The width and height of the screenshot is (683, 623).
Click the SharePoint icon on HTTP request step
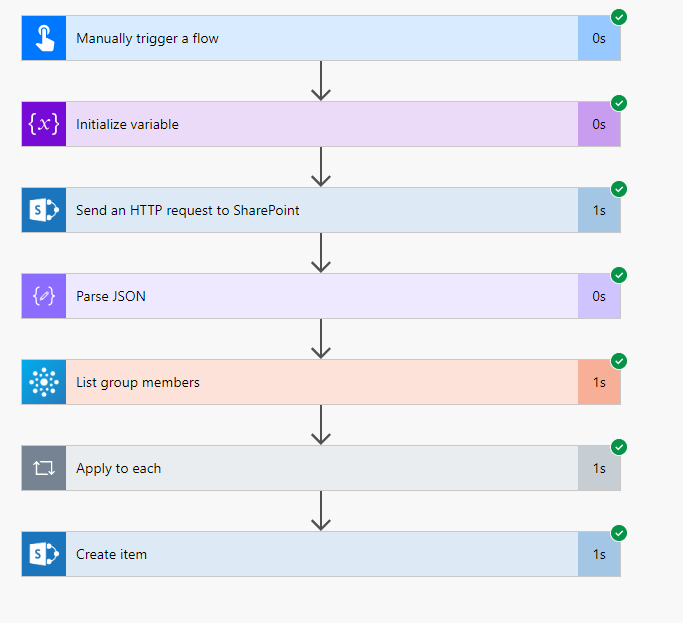(x=44, y=210)
